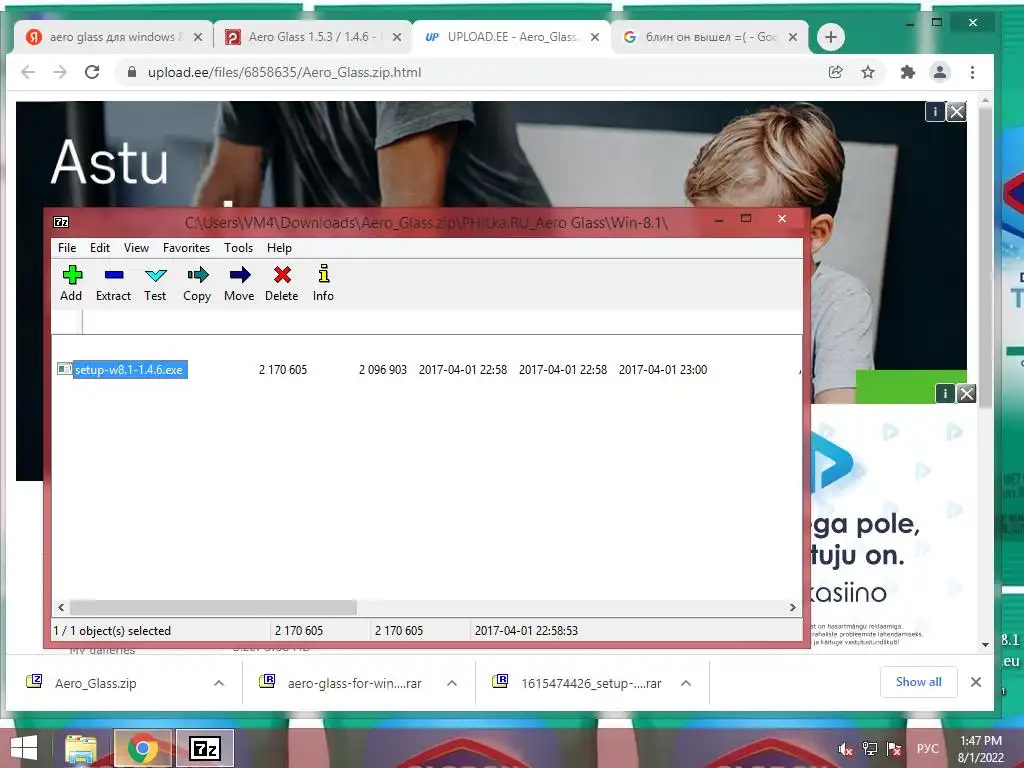
Task: Open the Edit menu in 7-Zip
Action: click(99, 248)
